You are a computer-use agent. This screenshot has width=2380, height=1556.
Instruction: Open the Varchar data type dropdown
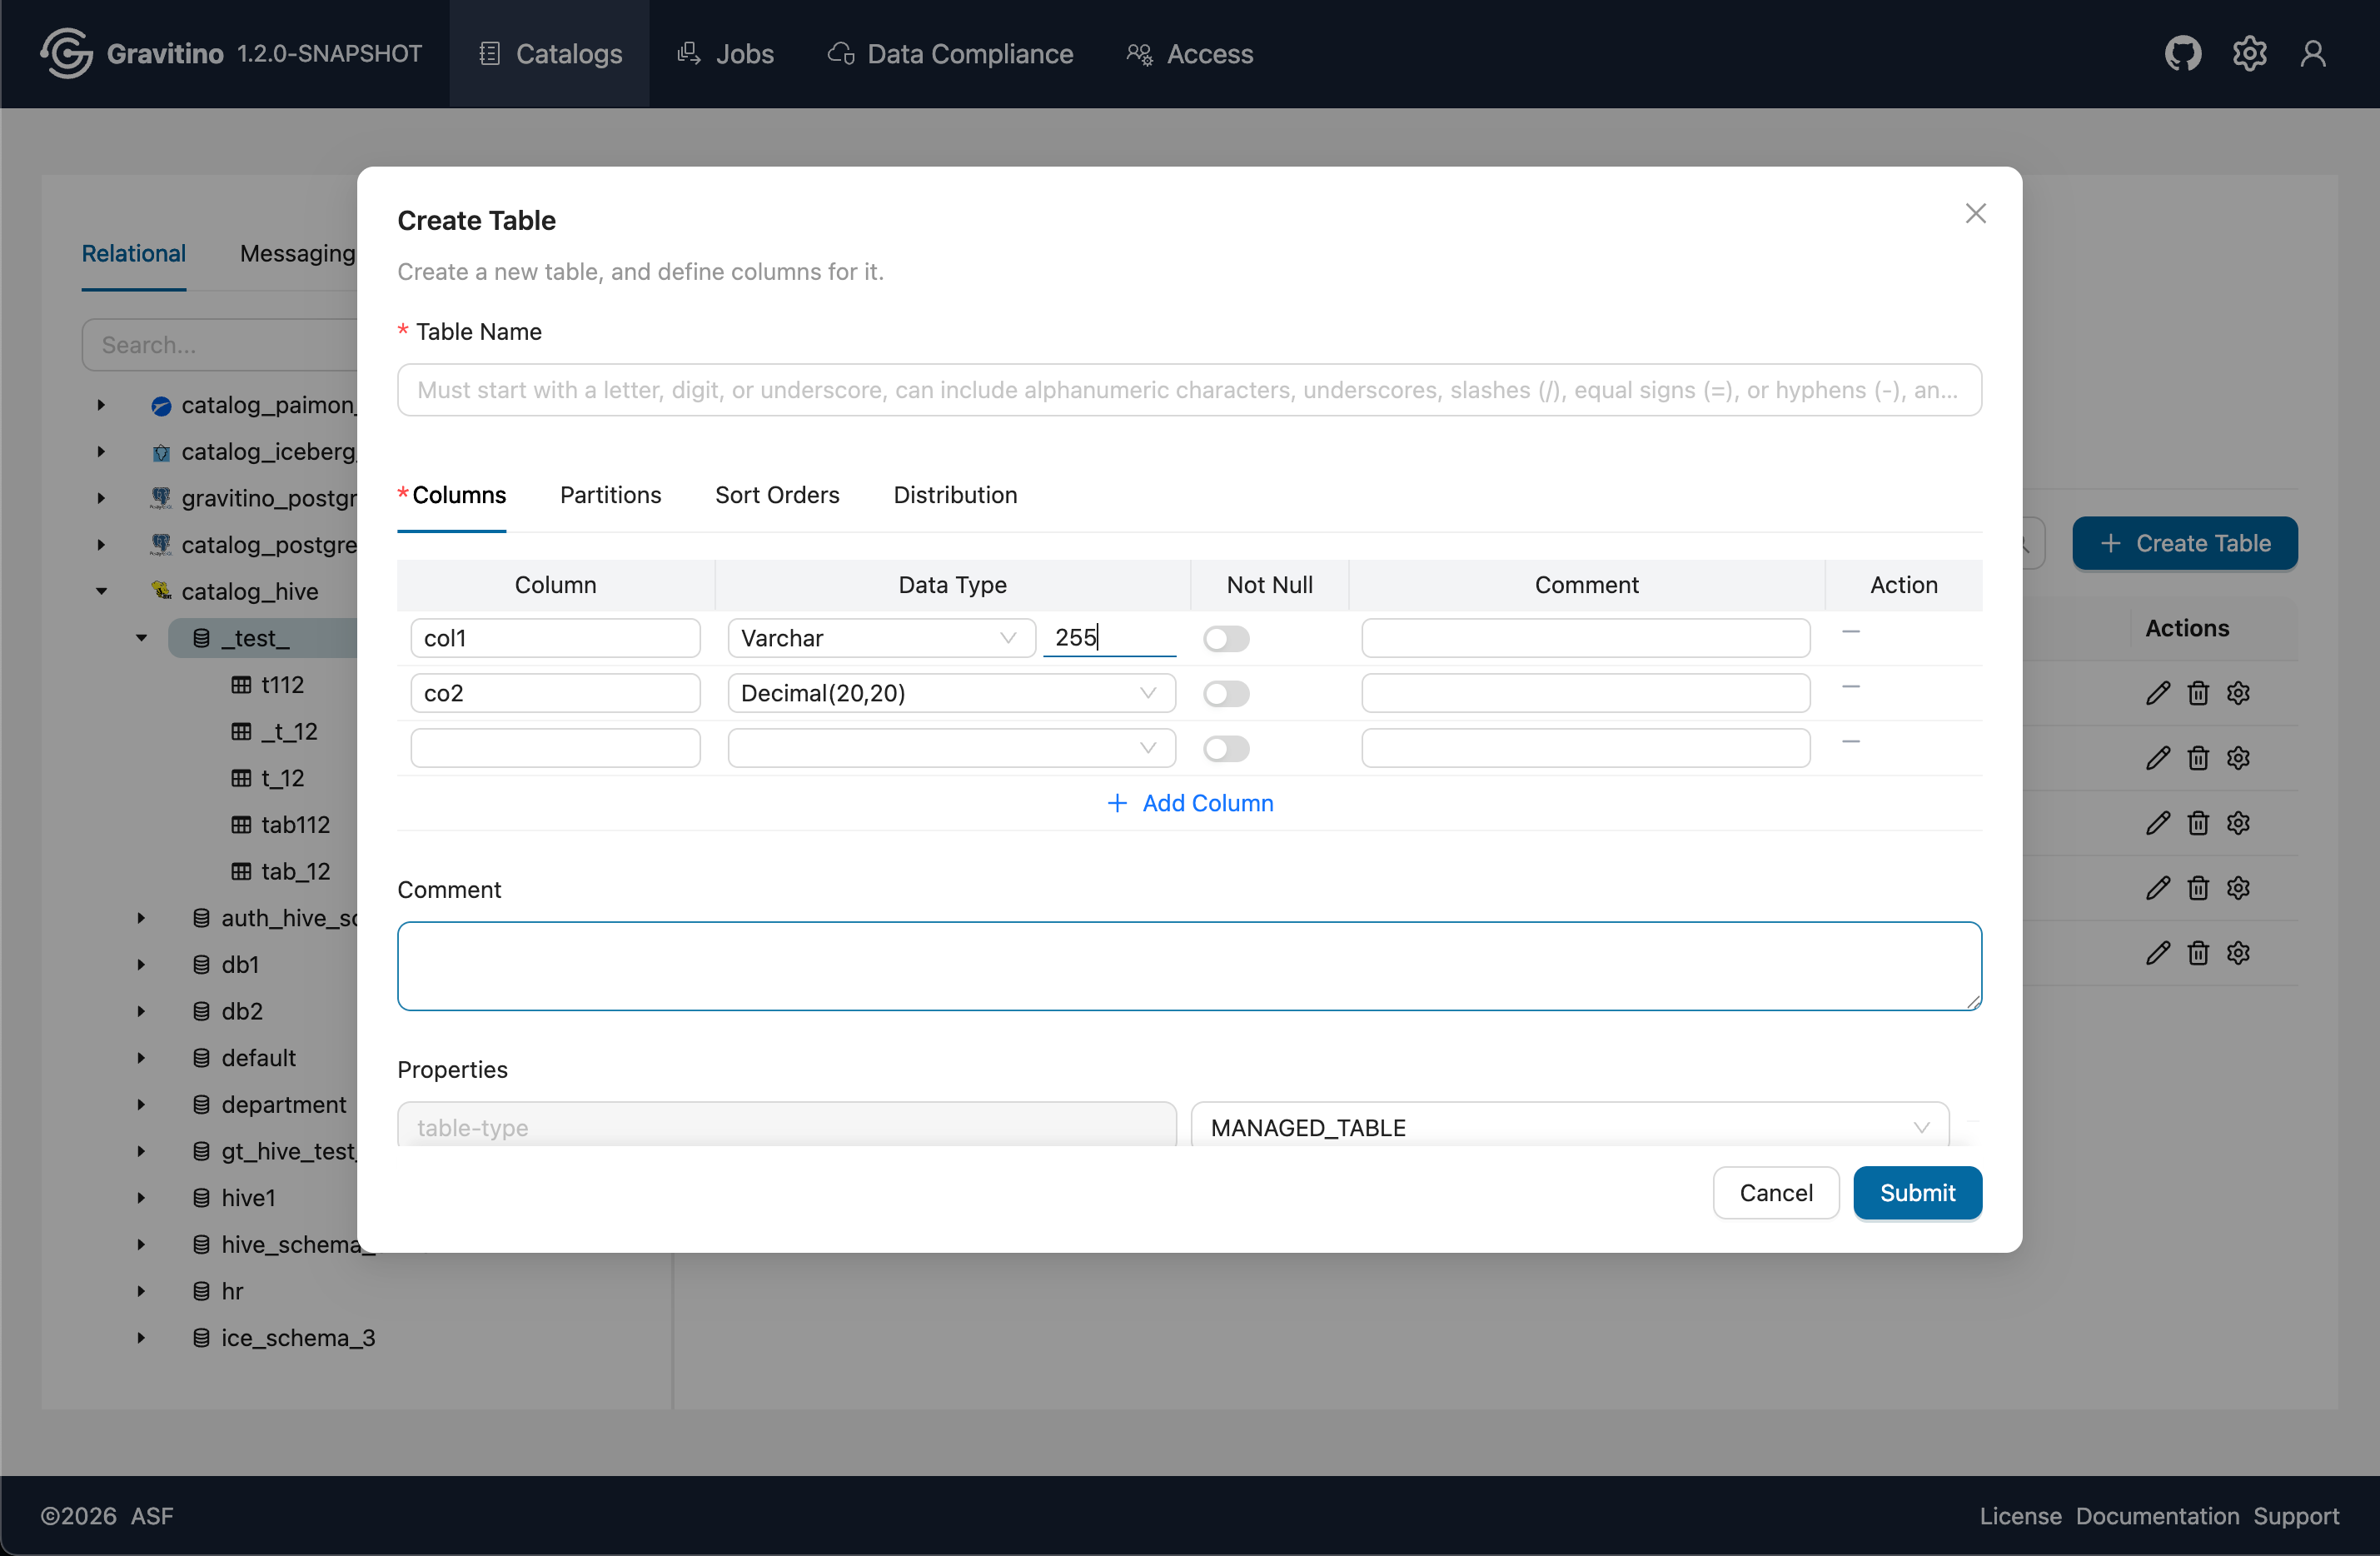pos(880,639)
